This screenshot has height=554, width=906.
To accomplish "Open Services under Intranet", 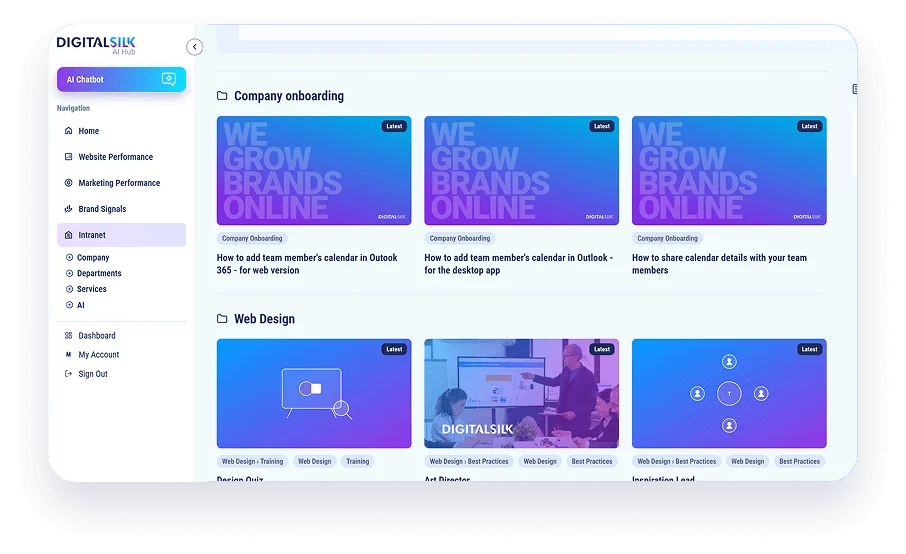I will click(x=92, y=289).
